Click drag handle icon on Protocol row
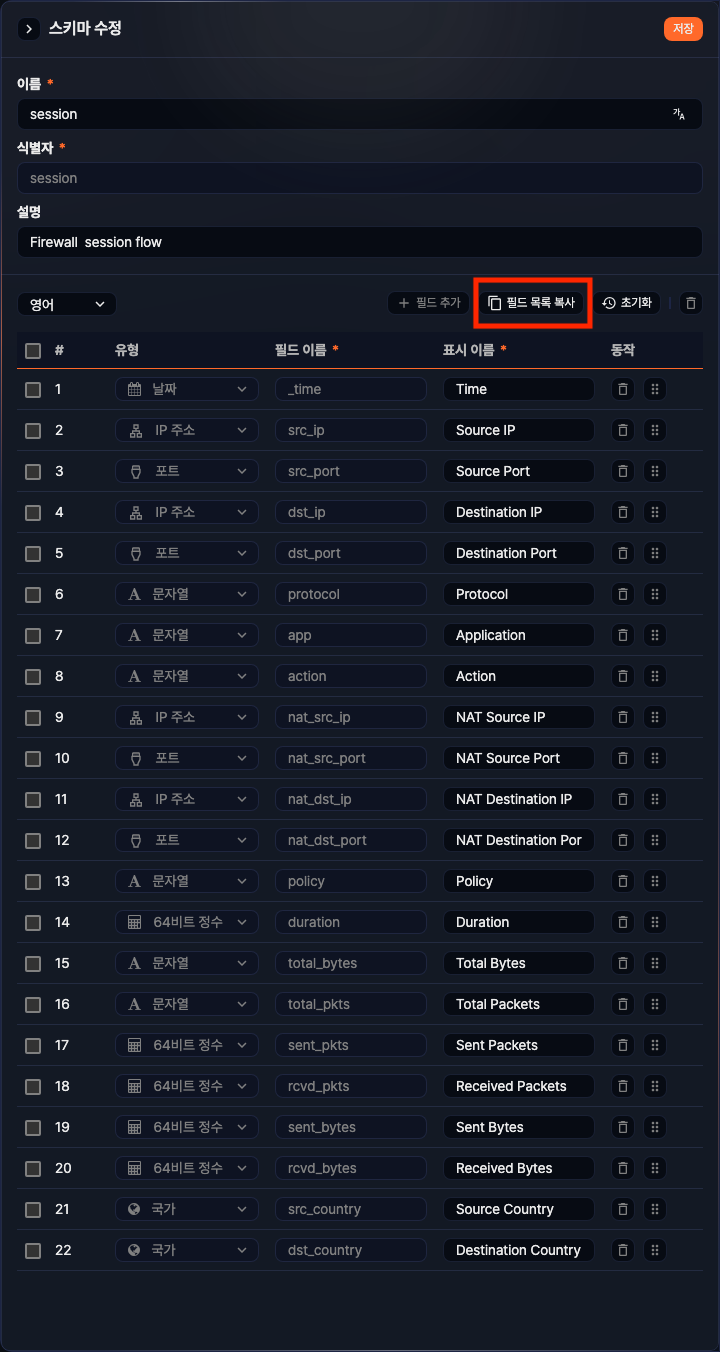The image size is (720, 1352). click(x=655, y=594)
